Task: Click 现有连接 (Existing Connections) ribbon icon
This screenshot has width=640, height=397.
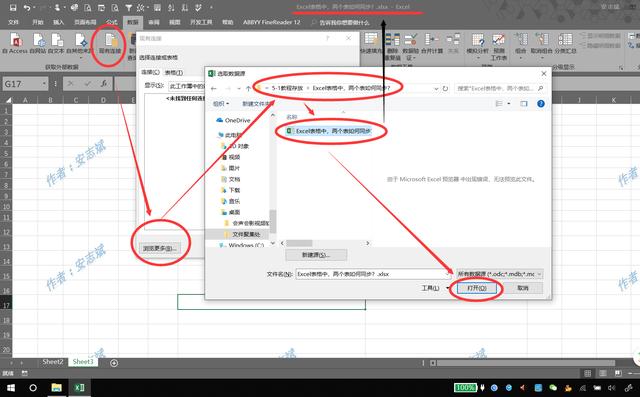Action: (x=109, y=43)
